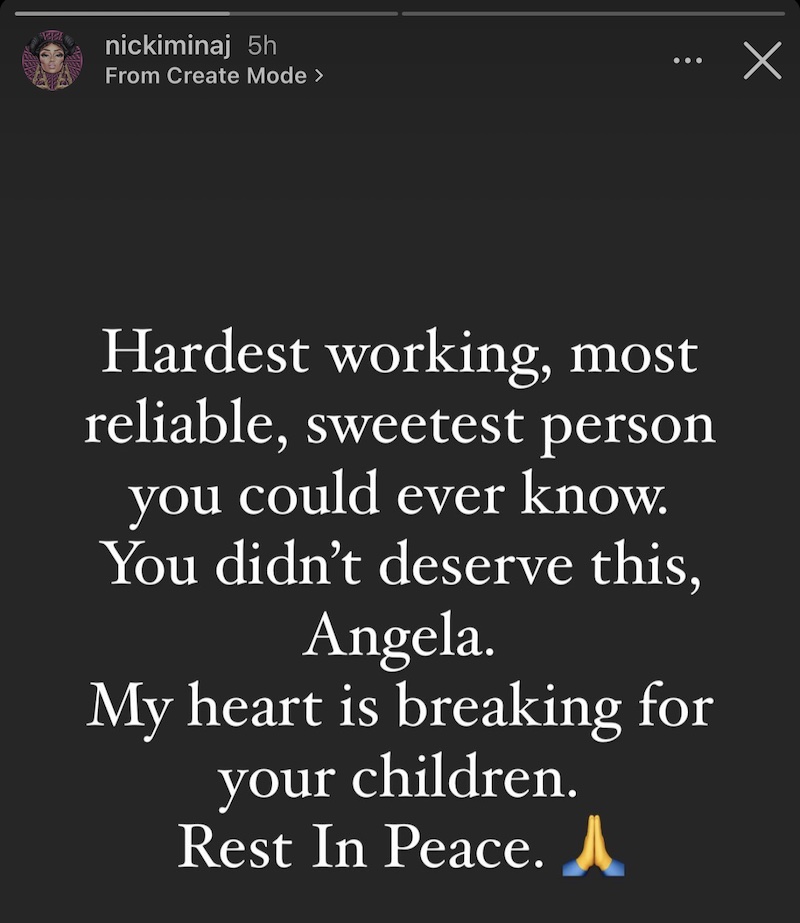Jump to the second story progress segment
The height and width of the screenshot is (923, 800).
click(593, 14)
